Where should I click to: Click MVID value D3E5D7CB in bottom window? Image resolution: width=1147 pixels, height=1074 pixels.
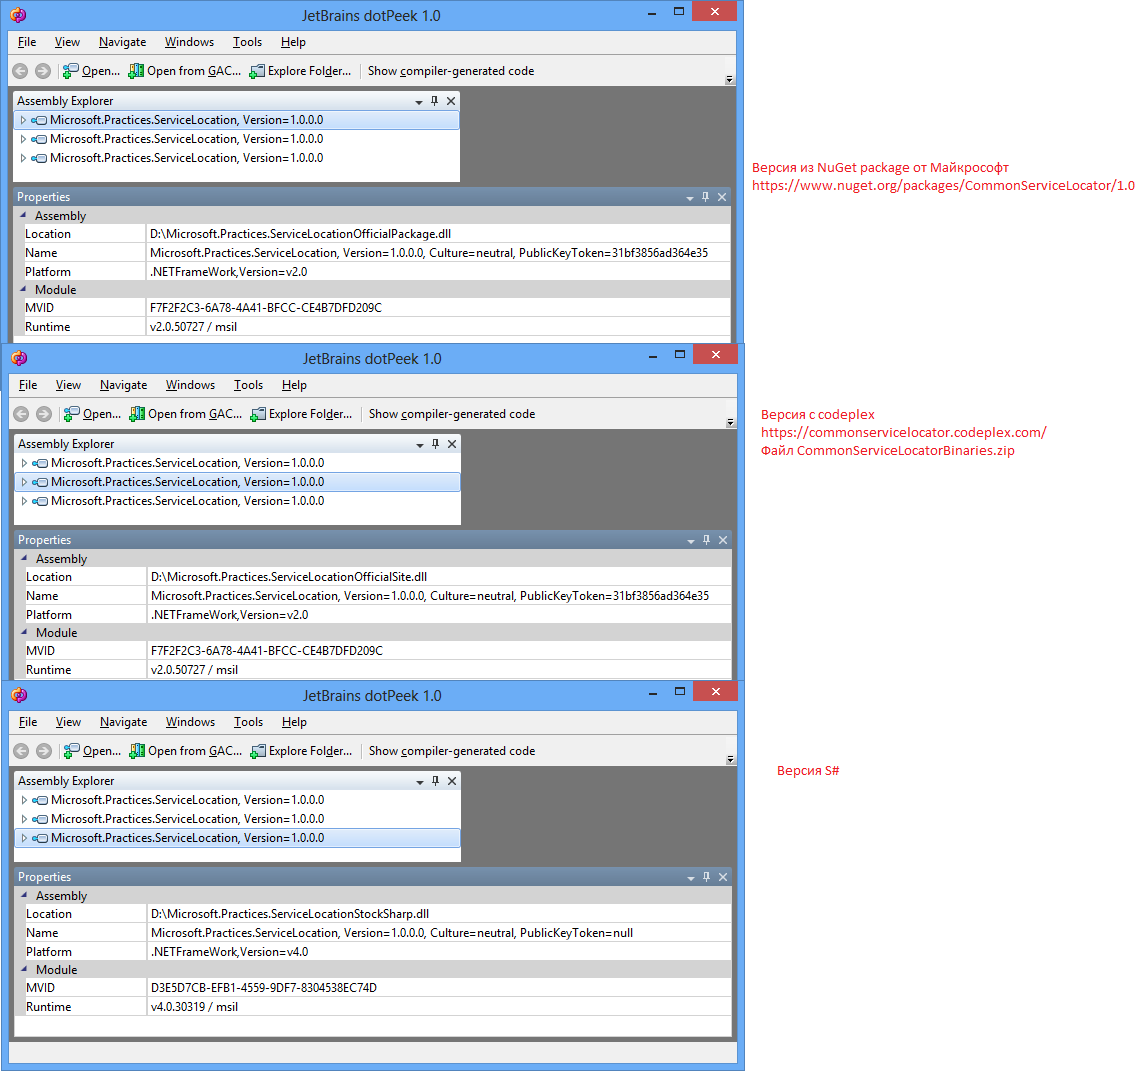(x=263, y=988)
